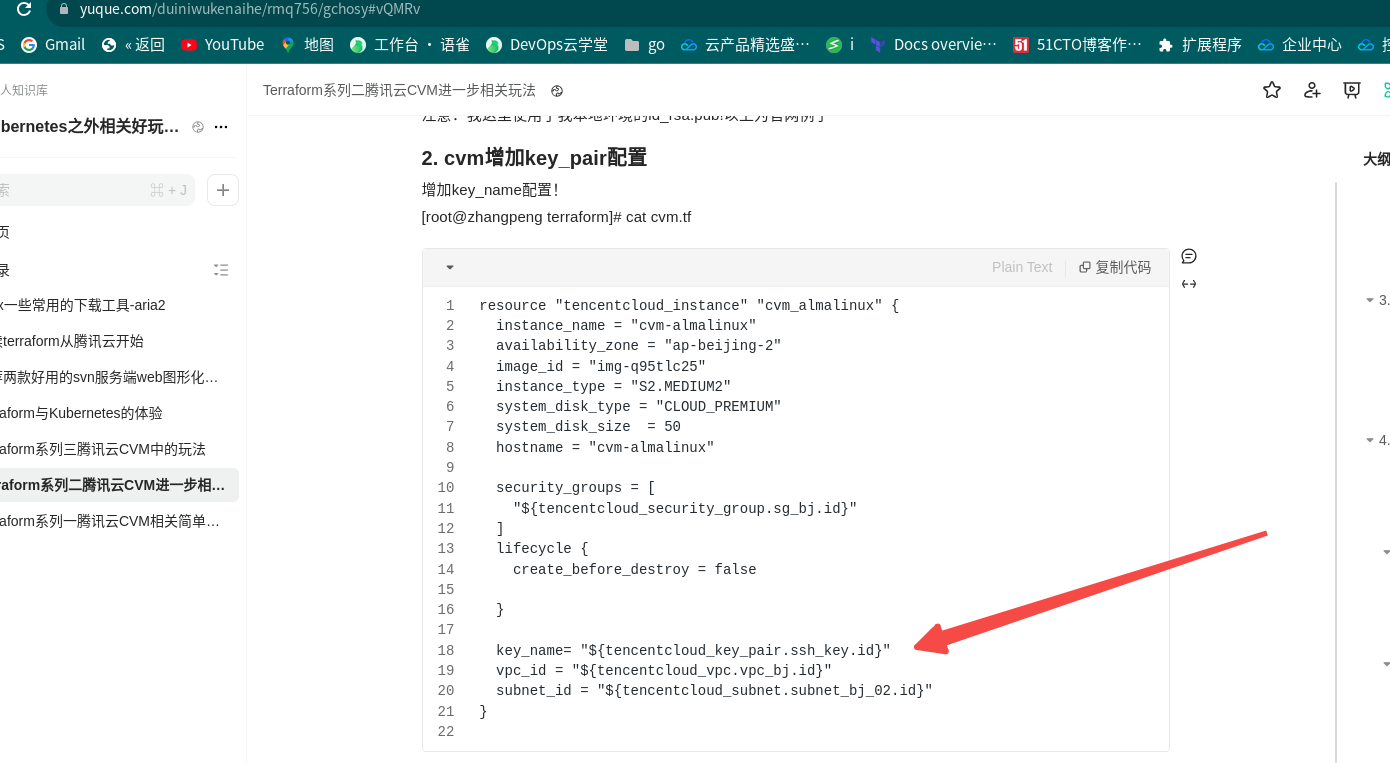
Task: Click the code line "lifecycle {"
Action: pyautogui.click(x=542, y=548)
